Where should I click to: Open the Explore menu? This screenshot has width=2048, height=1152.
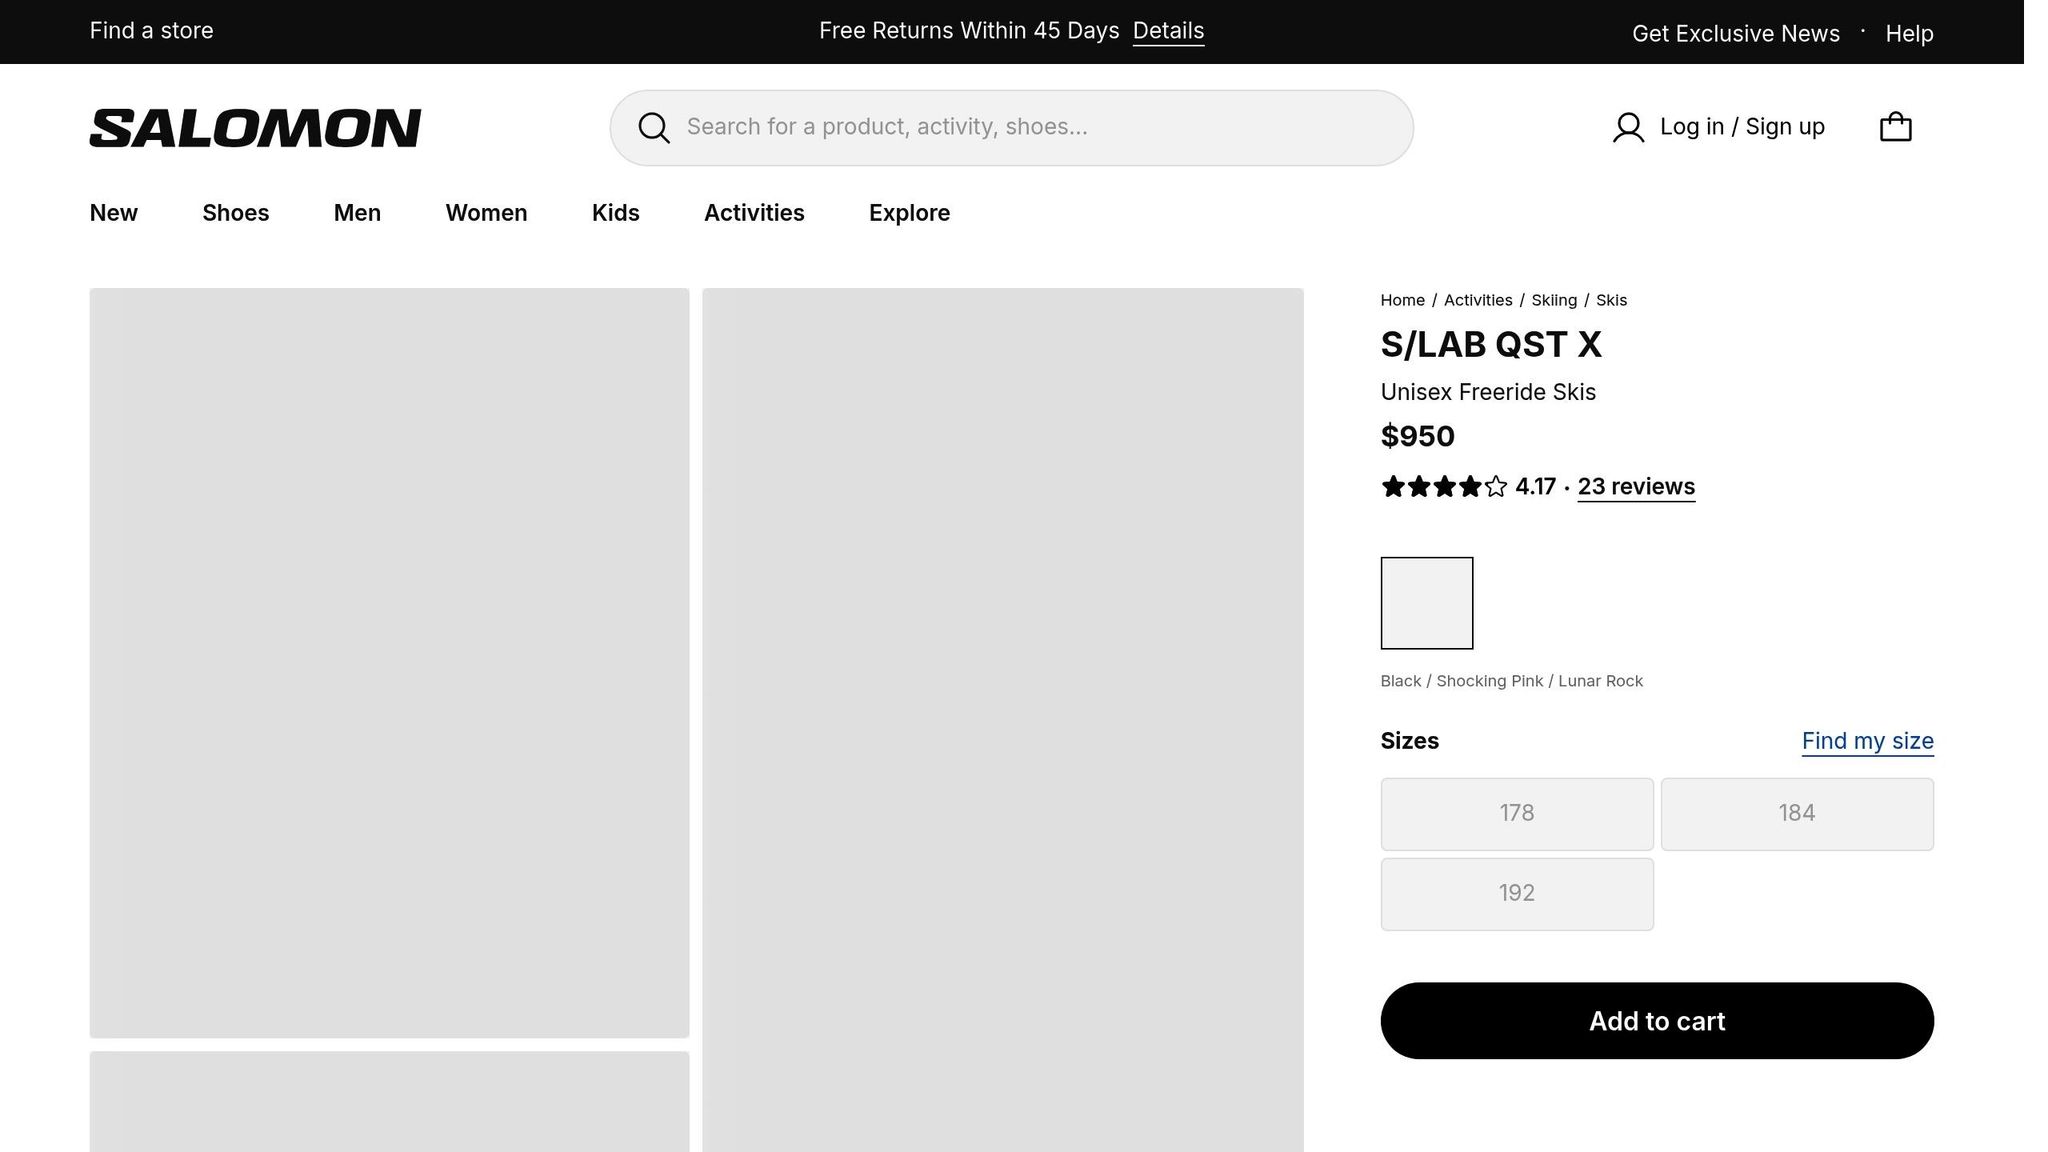coord(909,213)
